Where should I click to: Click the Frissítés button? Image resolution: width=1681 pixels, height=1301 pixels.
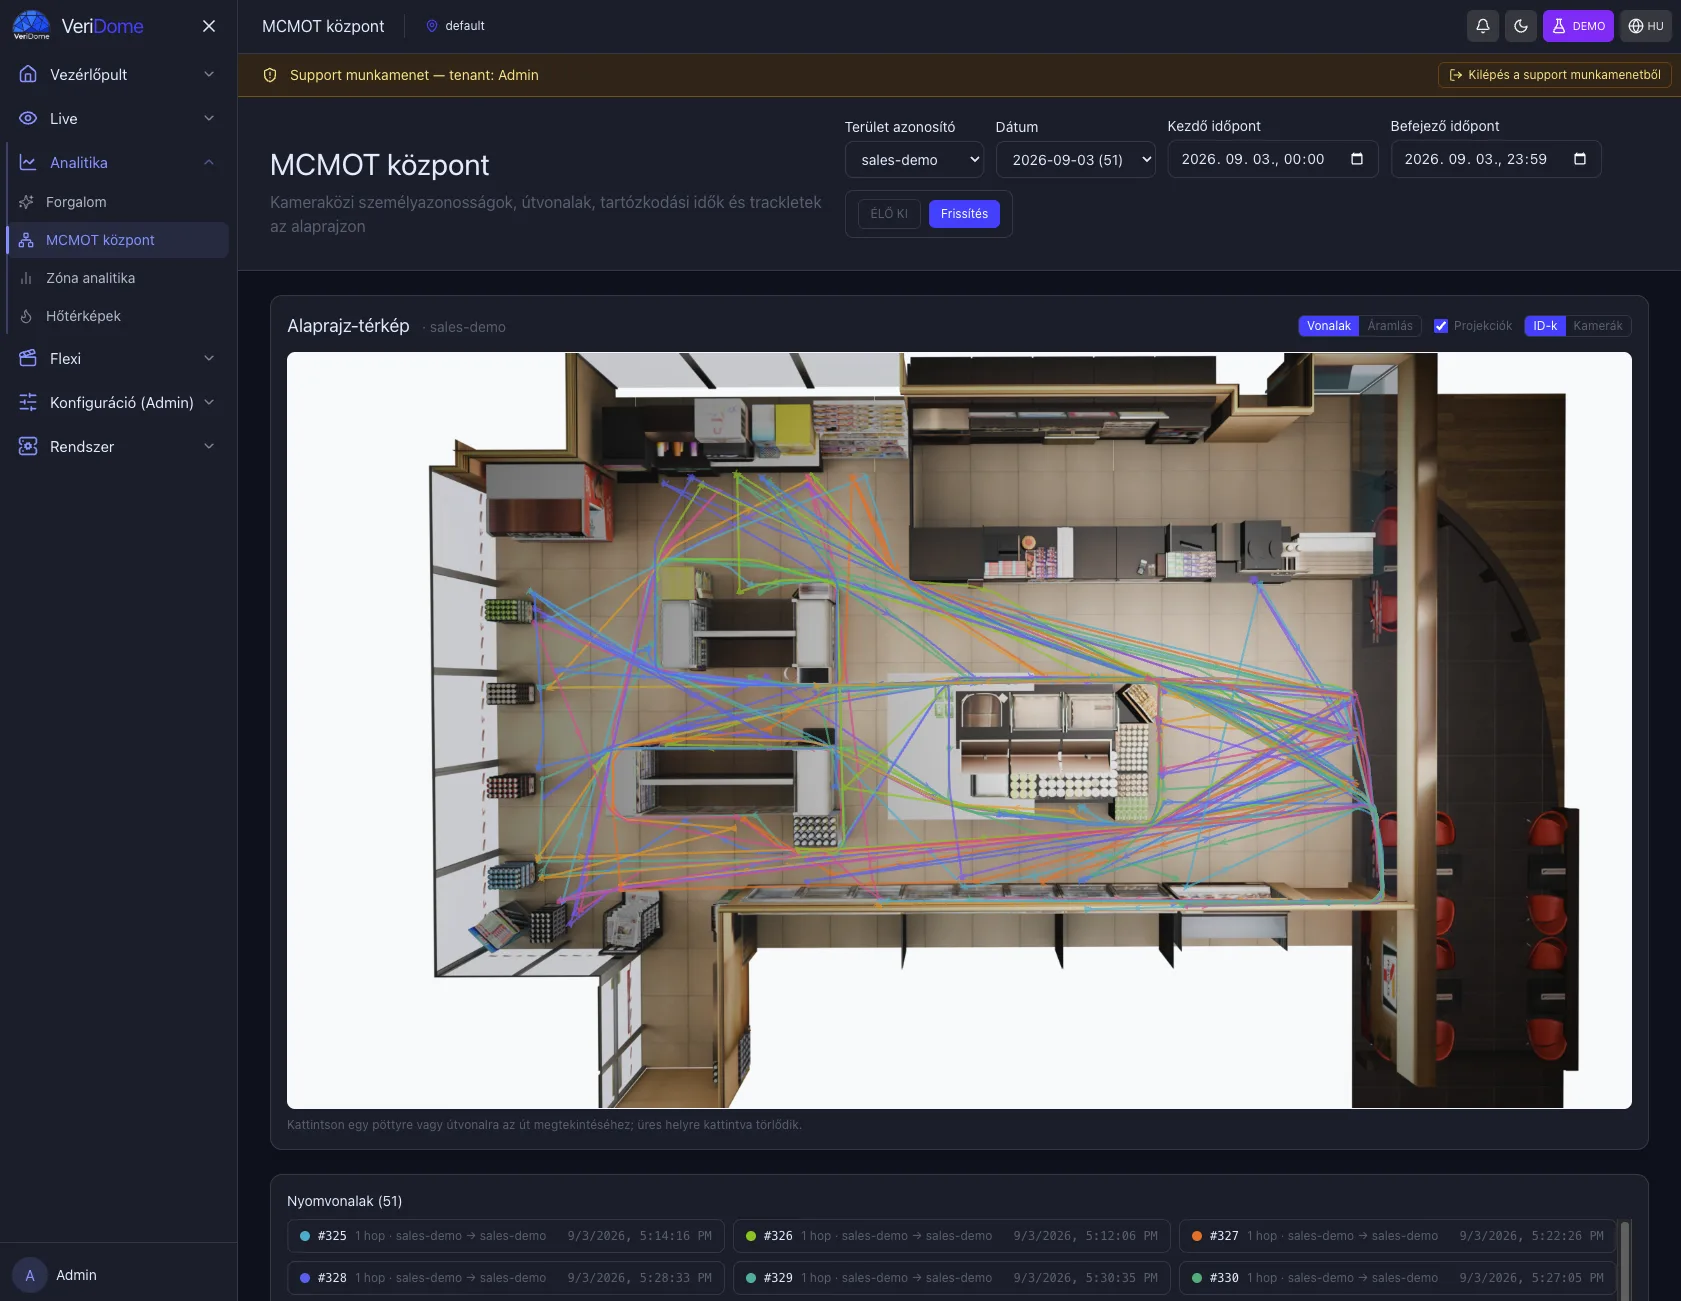[x=964, y=214]
